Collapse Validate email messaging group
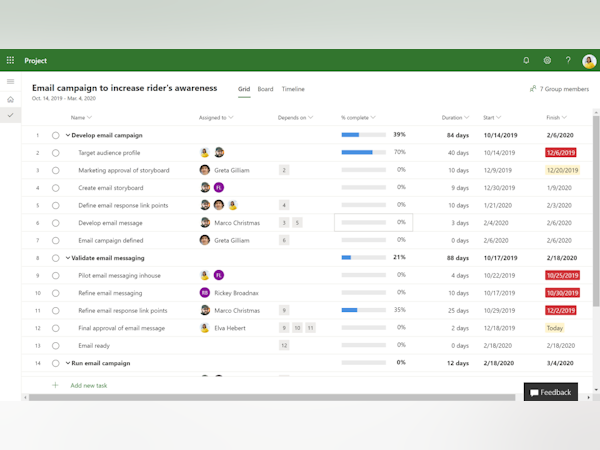Screen dimensions: 600x450 tap(68, 258)
